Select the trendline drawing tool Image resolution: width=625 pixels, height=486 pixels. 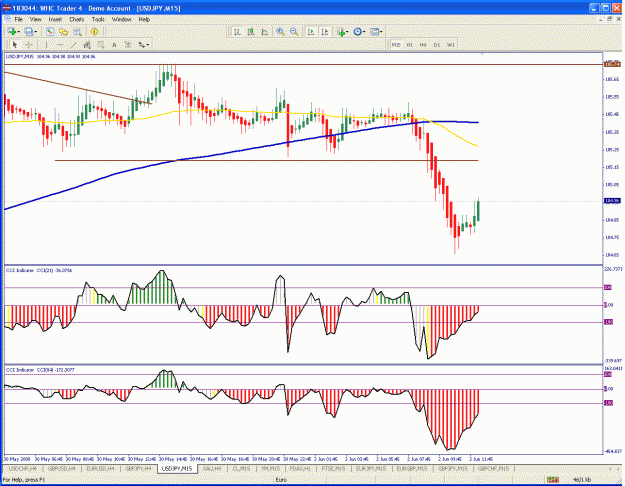(x=73, y=45)
